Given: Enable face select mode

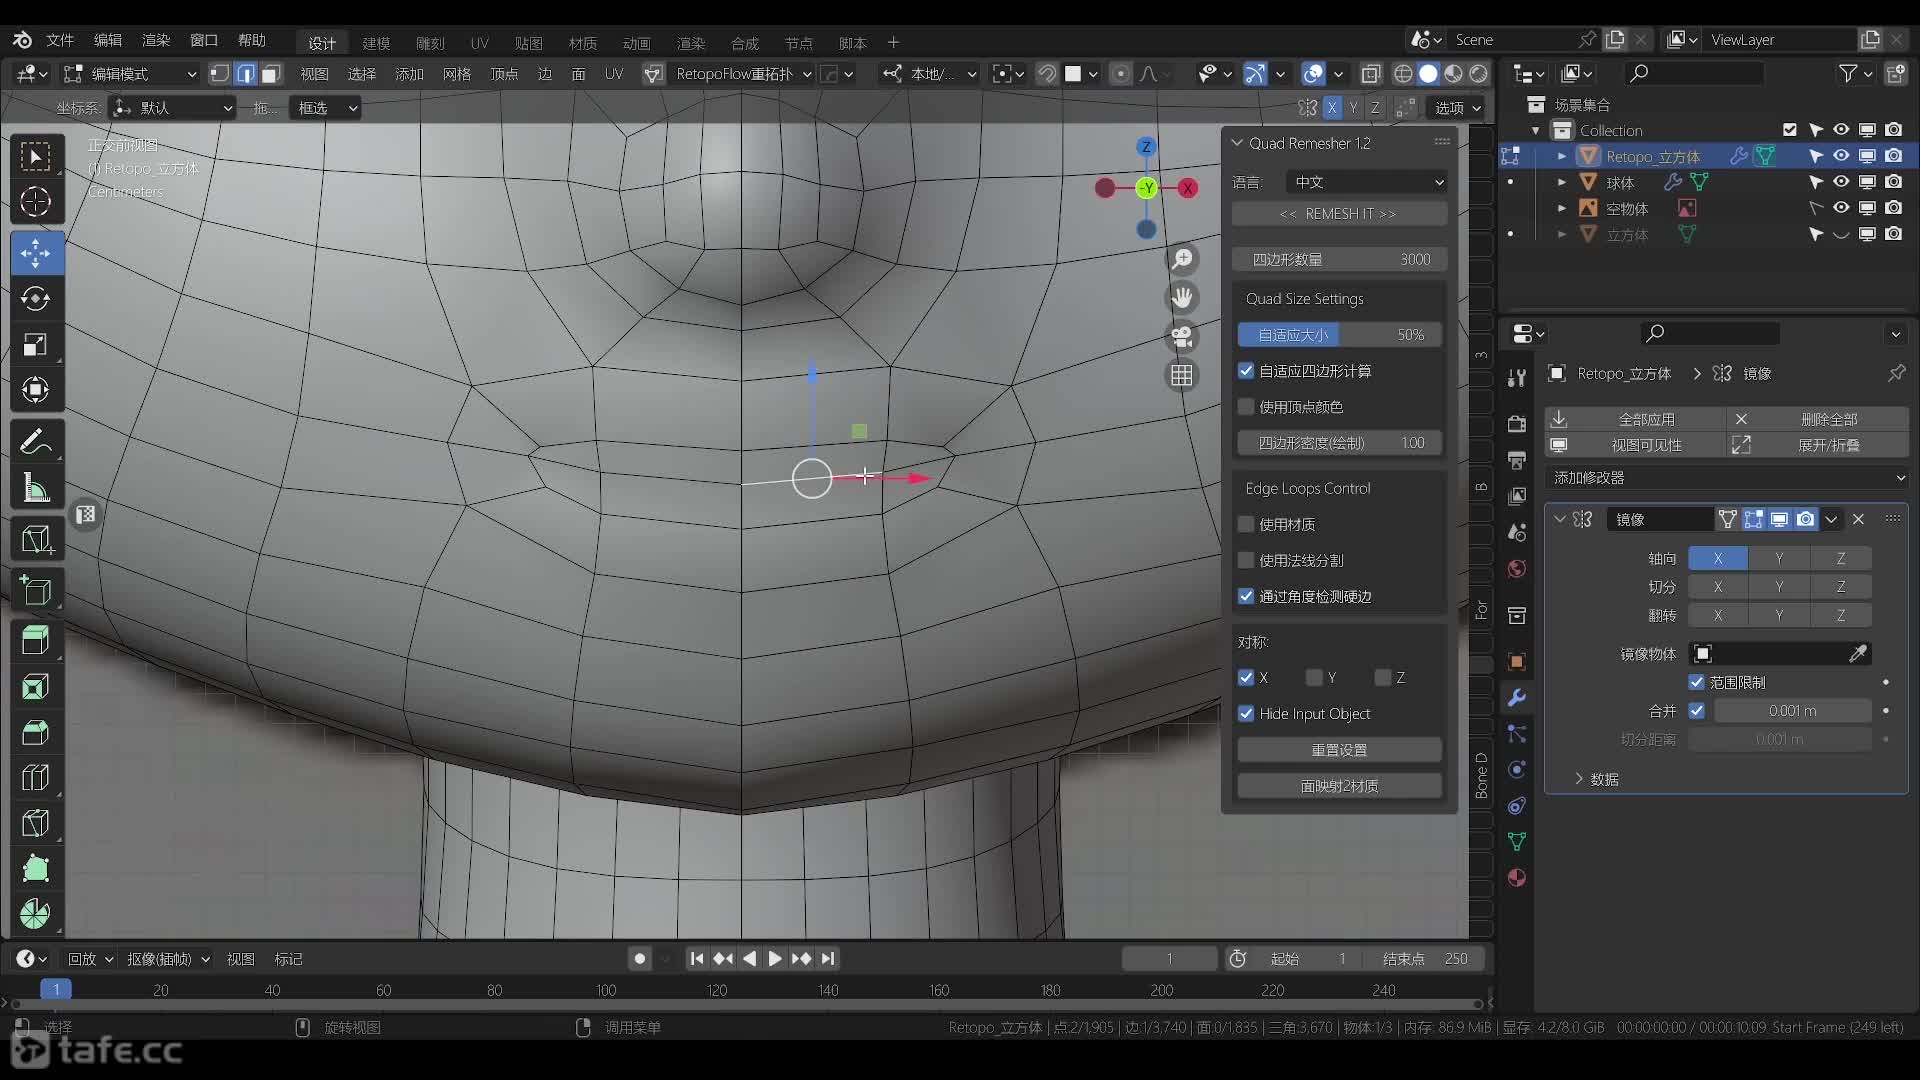Looking at the screenshot, I should 271,74.
